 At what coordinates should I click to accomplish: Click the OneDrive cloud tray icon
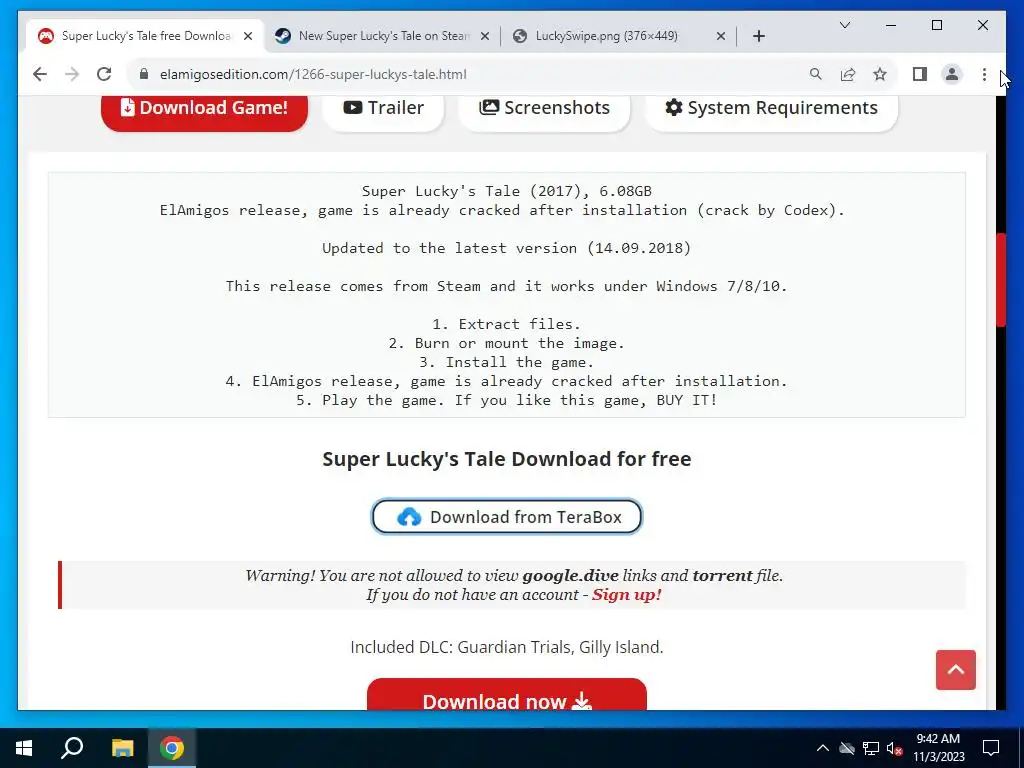pos(847,748)
